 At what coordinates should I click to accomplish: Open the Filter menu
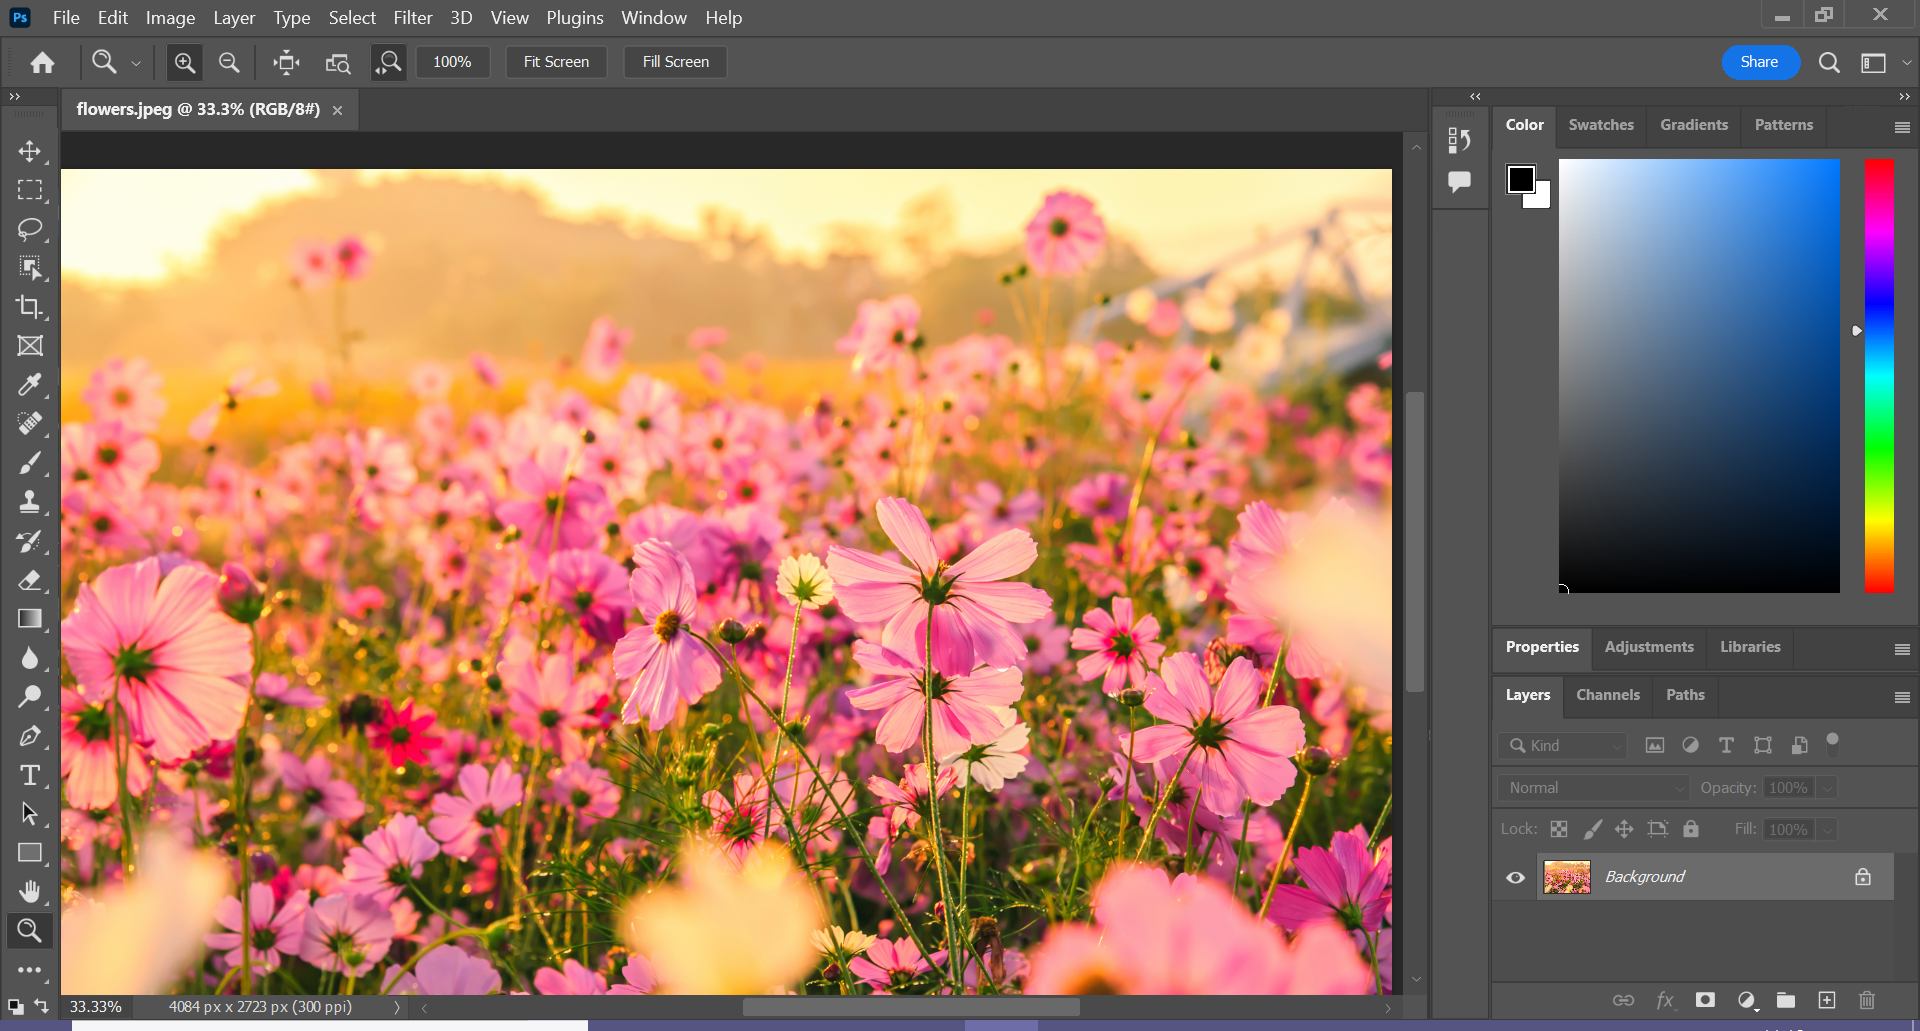tap(413, 18)
